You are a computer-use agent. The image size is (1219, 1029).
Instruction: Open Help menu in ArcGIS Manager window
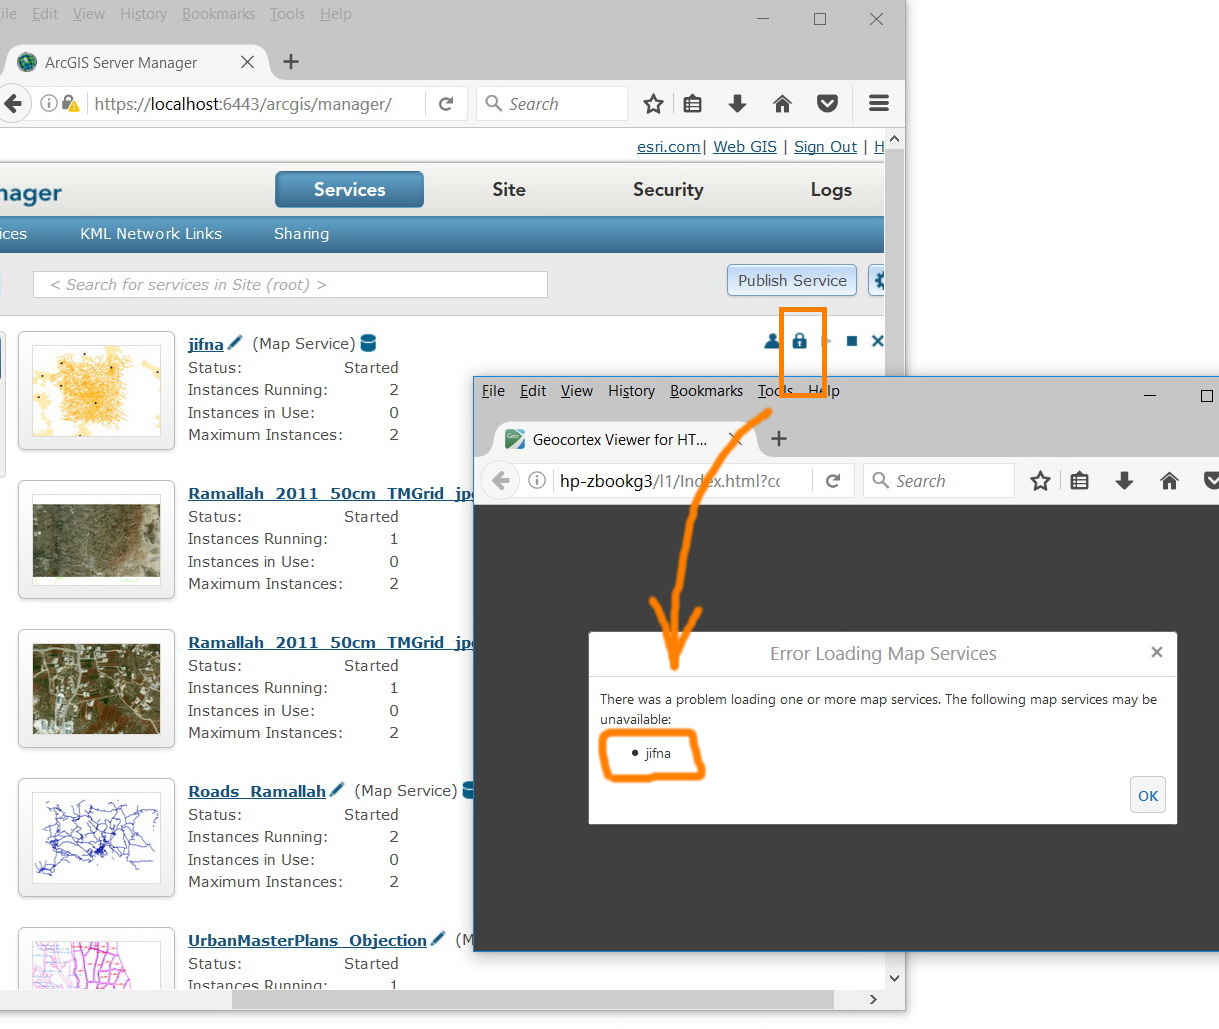tap(335, 14)
